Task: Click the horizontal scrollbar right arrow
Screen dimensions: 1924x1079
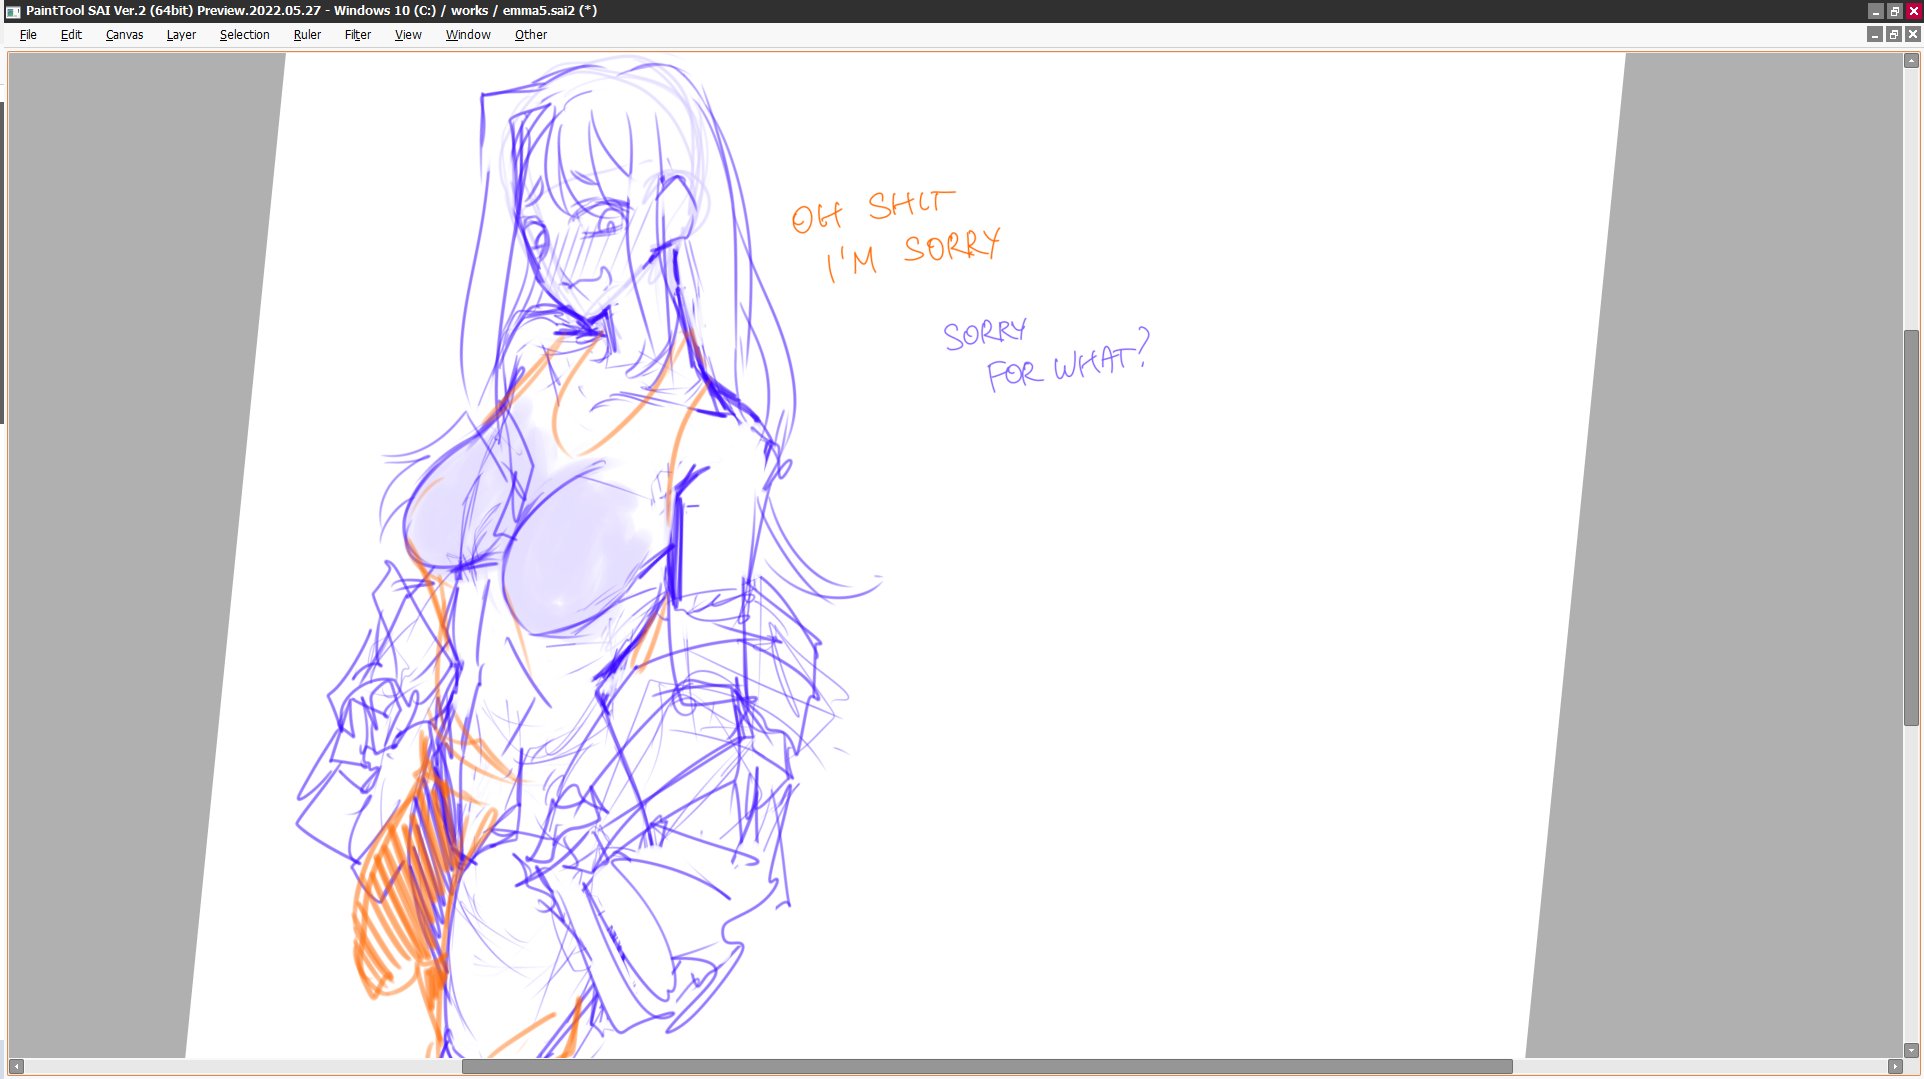Action: pos(1895,1067)
